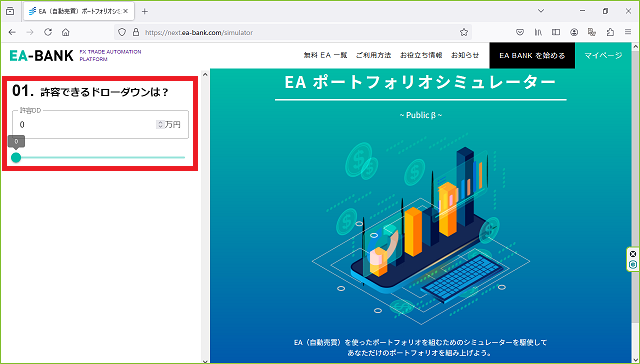Toggle the sidebar icon in toolbar

(x=556, y=32)
